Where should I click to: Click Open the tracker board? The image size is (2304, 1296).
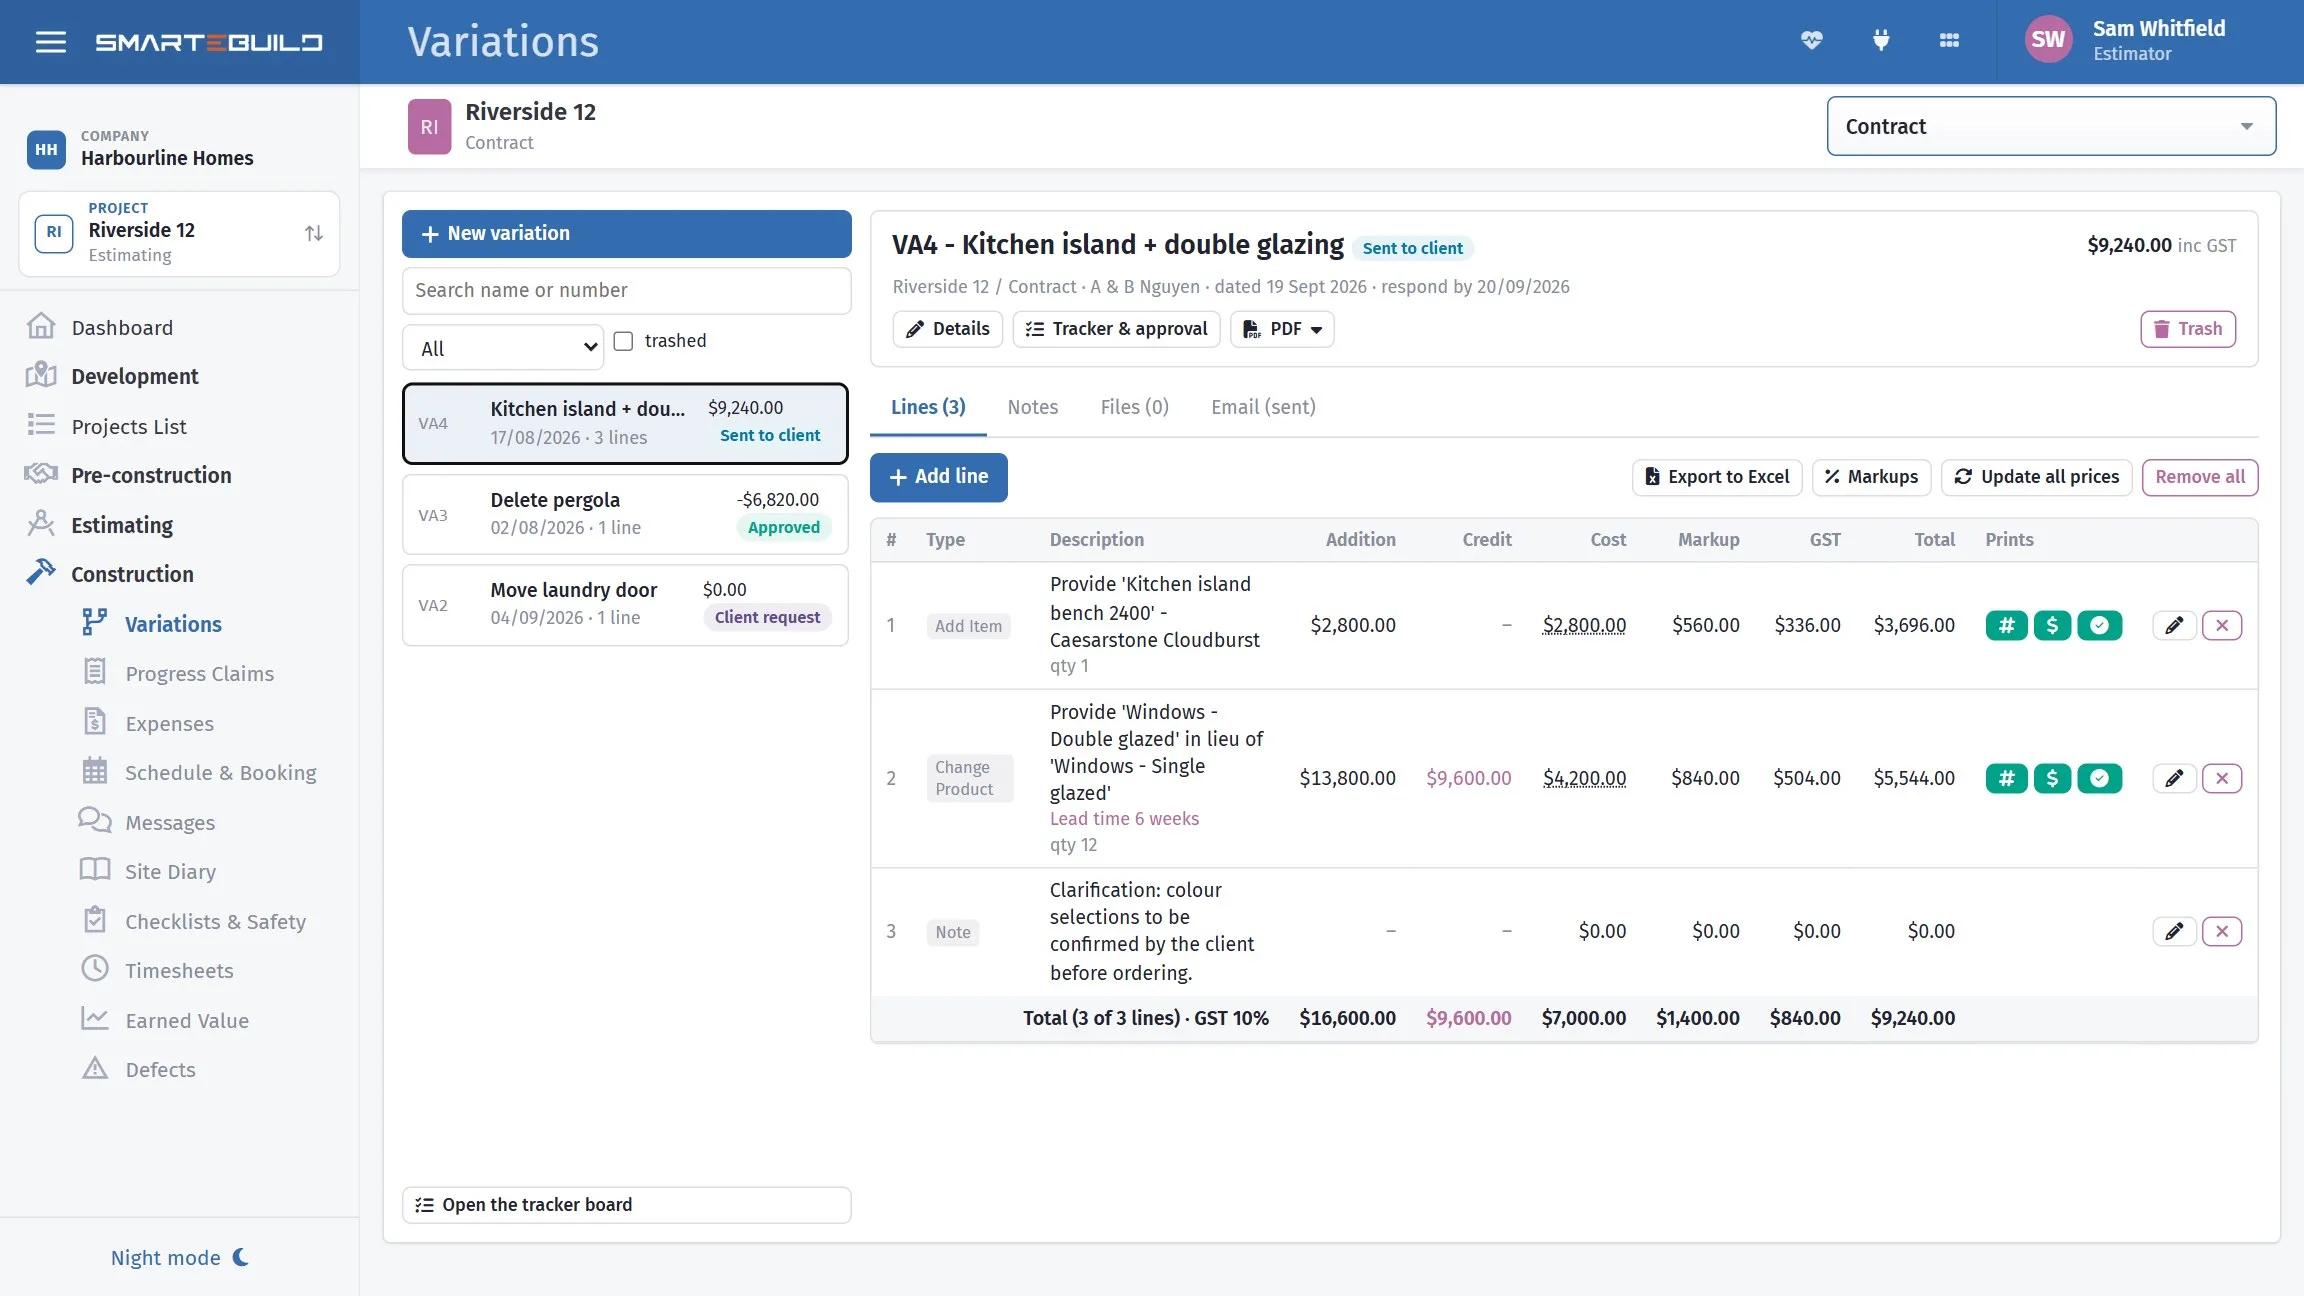(627, 1205)
